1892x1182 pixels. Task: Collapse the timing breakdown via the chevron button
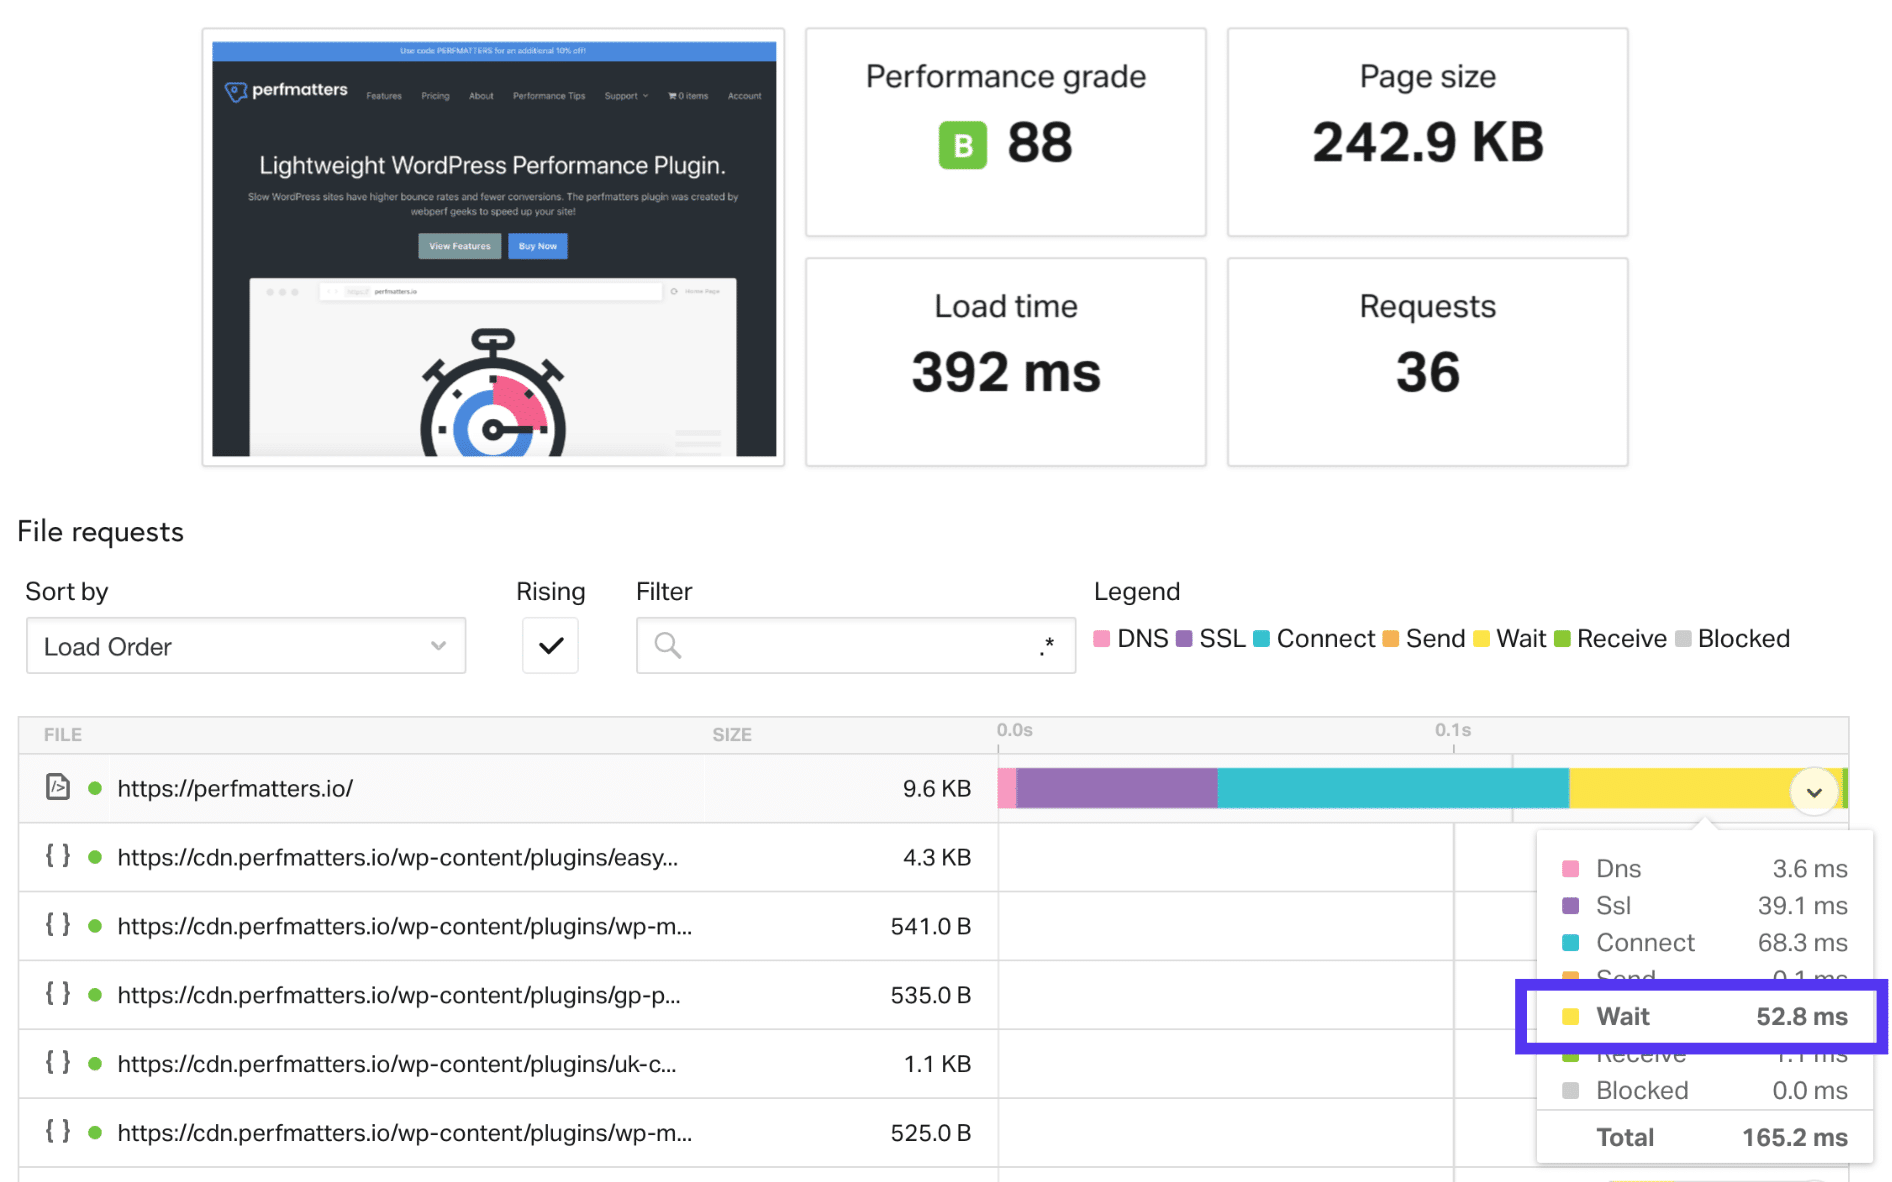click(1814, 790)
